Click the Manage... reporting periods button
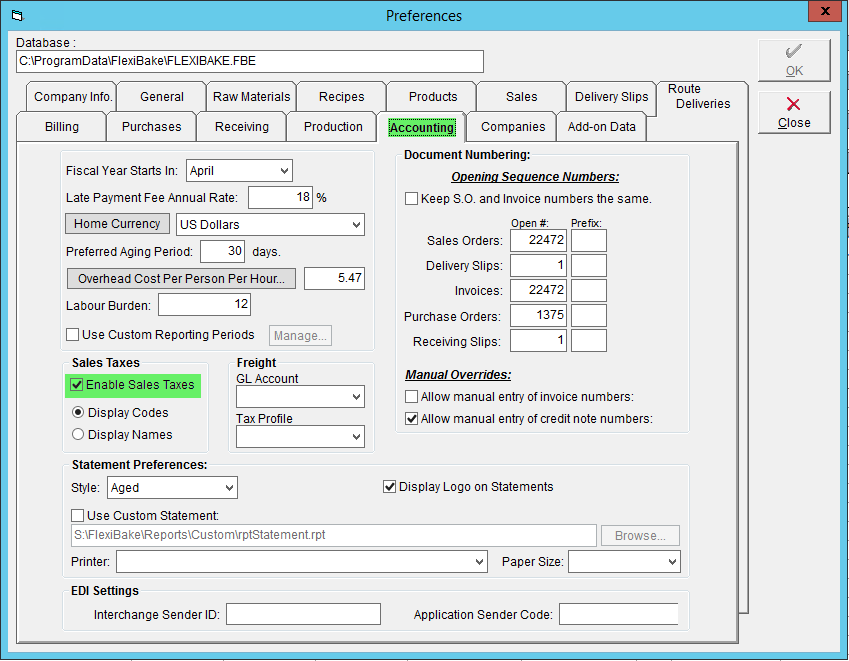 click(300, 336)
